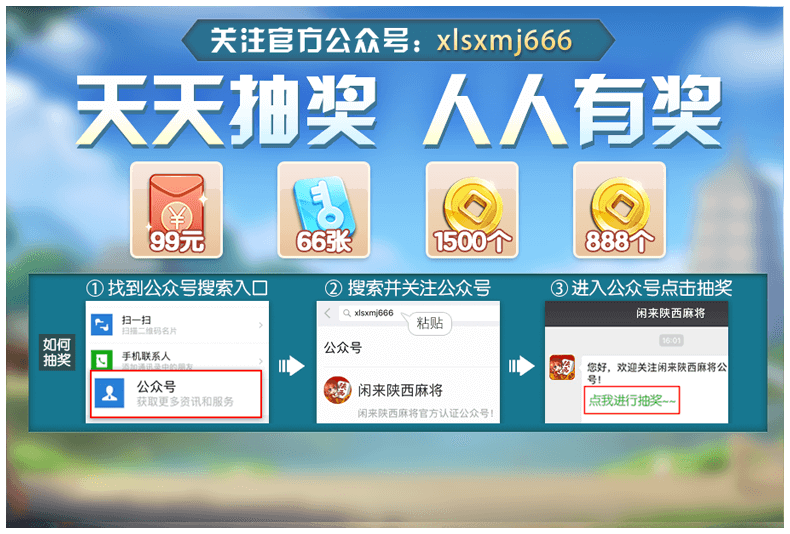Tap the 粘贴 paste bubble
The image size is (790, 534).
tap(429, 323)
